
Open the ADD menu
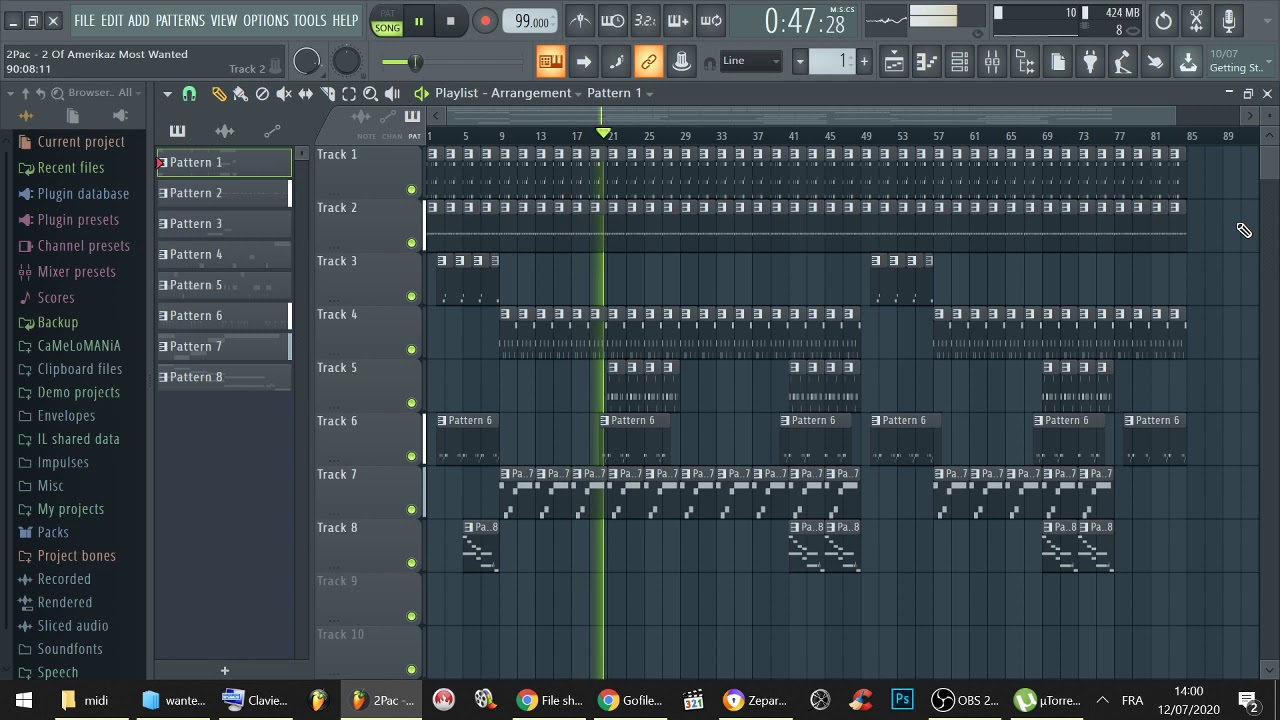(139, 20)
